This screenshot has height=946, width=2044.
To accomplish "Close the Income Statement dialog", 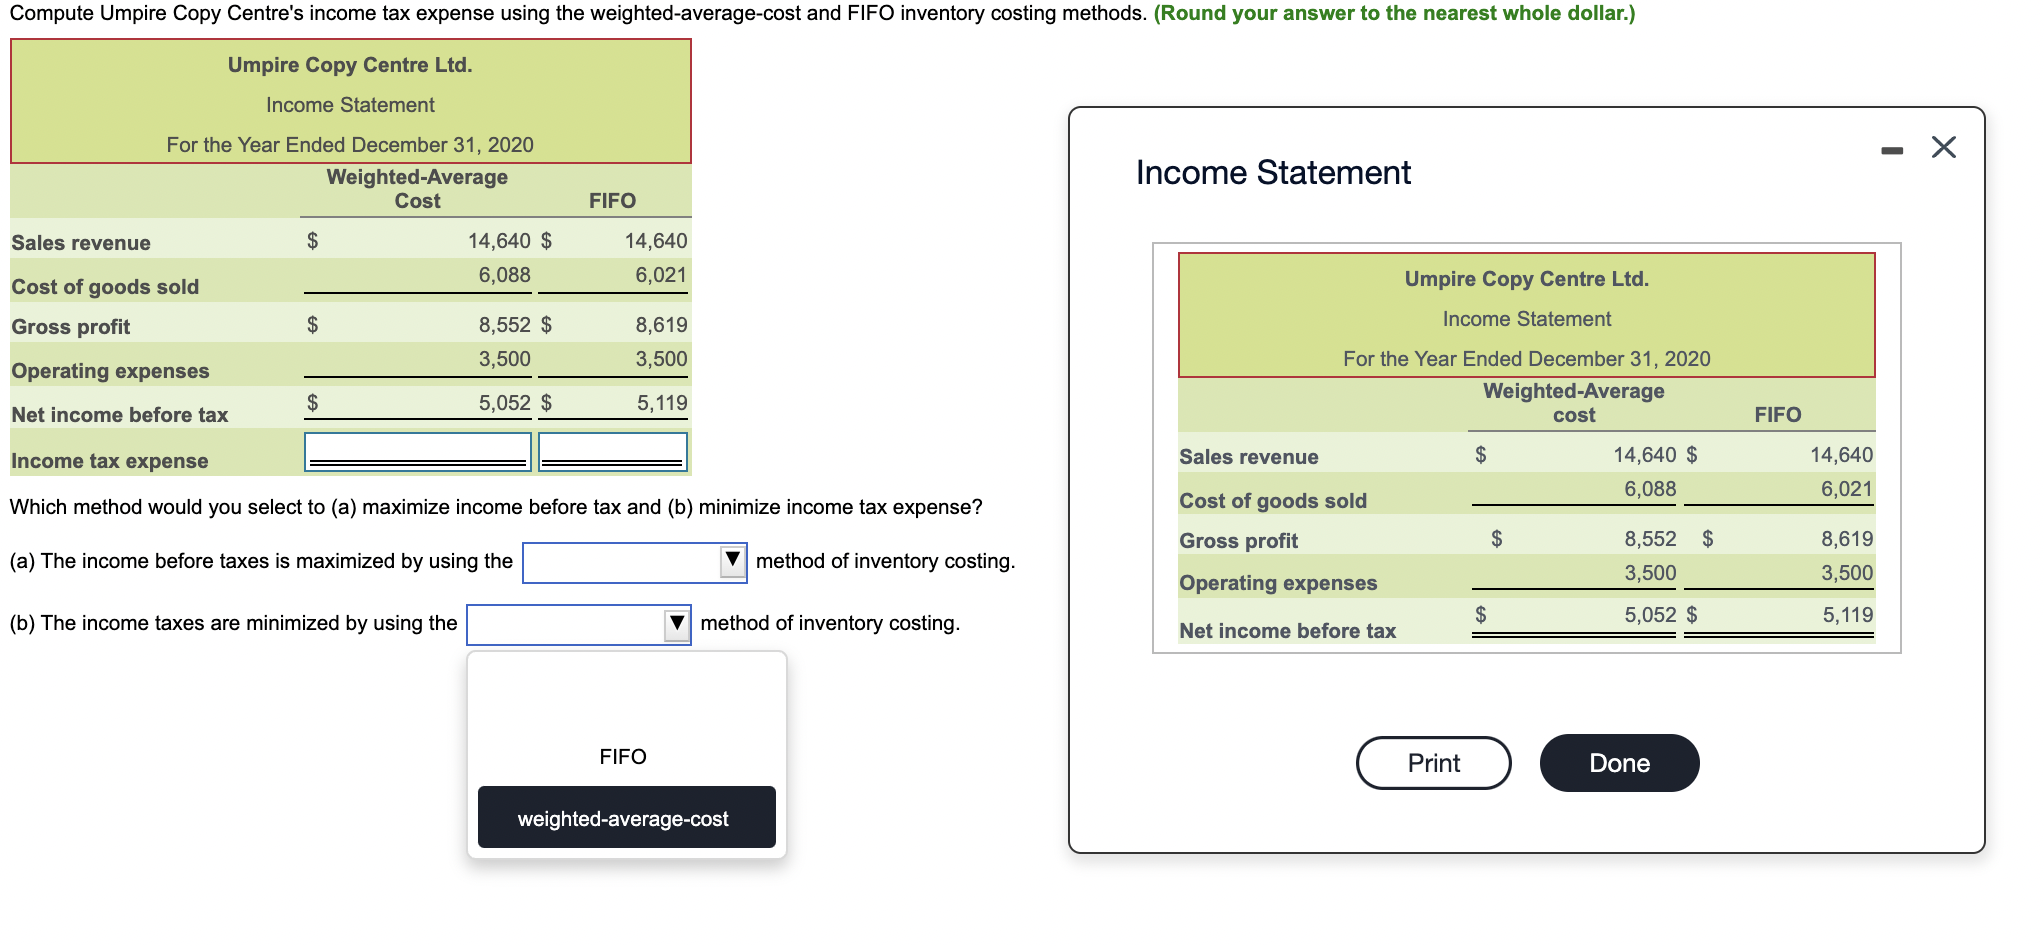I will [x=1943, y=148].
